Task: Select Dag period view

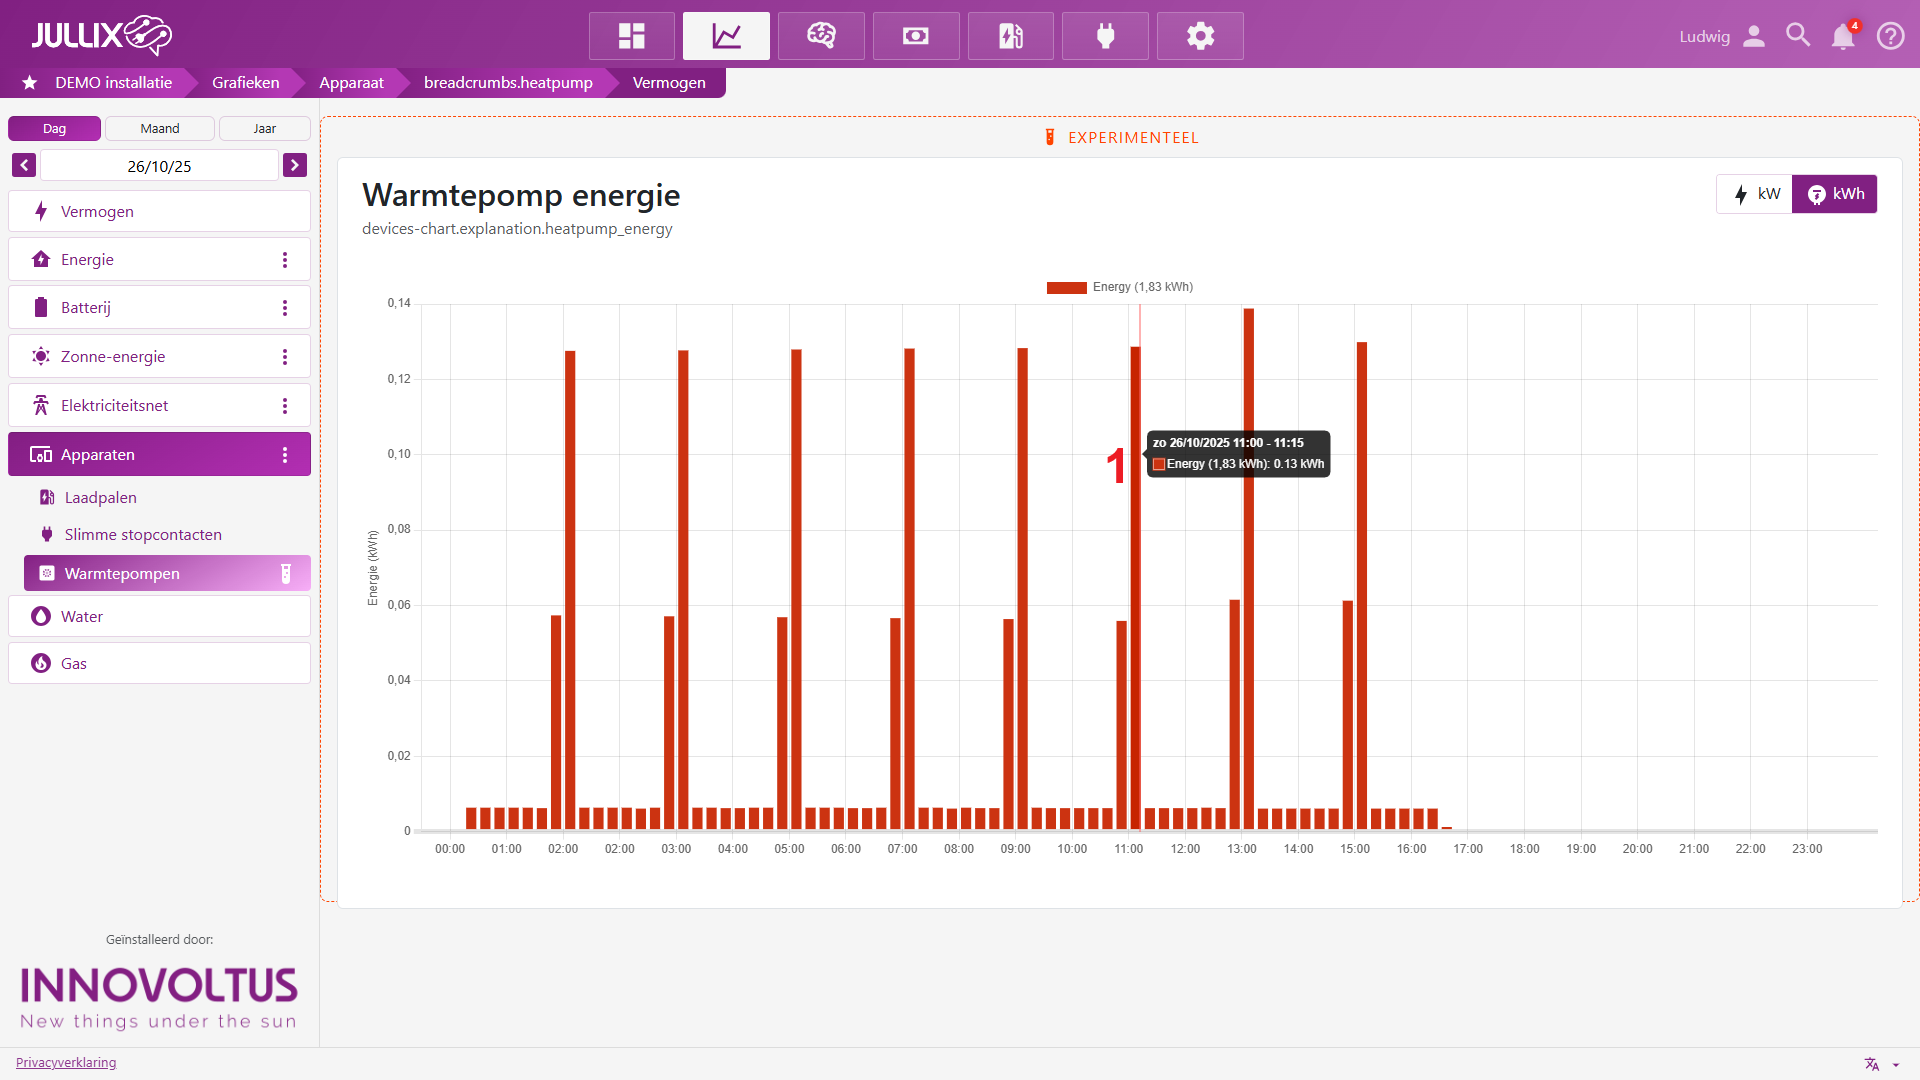Action: [54, 129]
